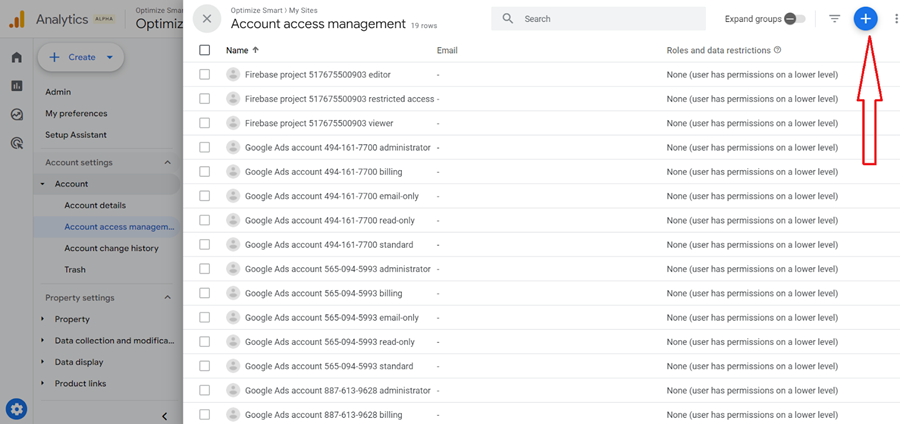Select checkbox for Google Ads 565-094-5993 billing
This screenshot has width=900, height=424.
[x=205, y=293]
